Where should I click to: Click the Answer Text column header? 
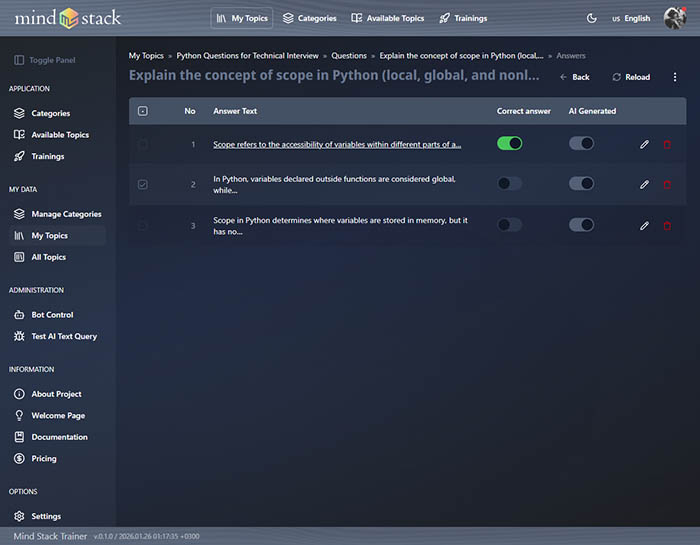coord(235,111)
